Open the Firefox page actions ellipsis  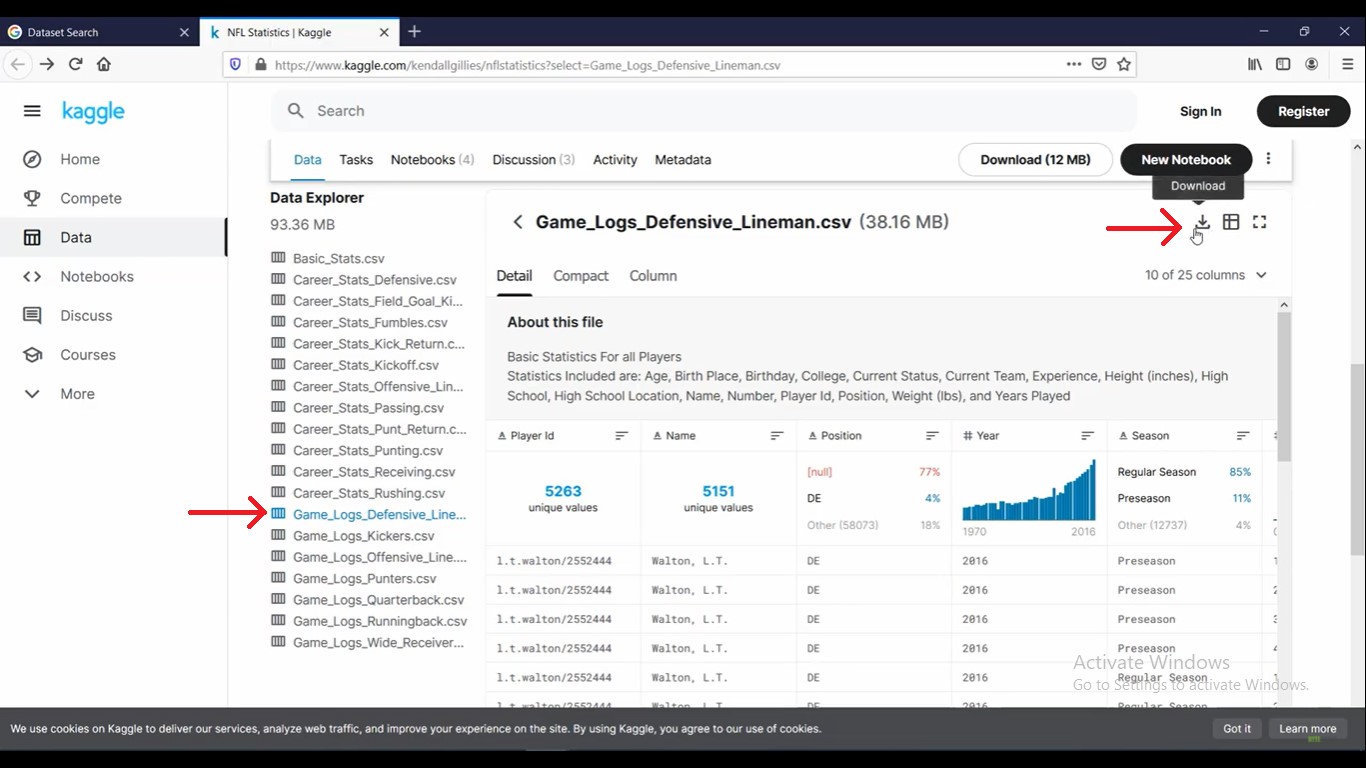coord(1074,64)
